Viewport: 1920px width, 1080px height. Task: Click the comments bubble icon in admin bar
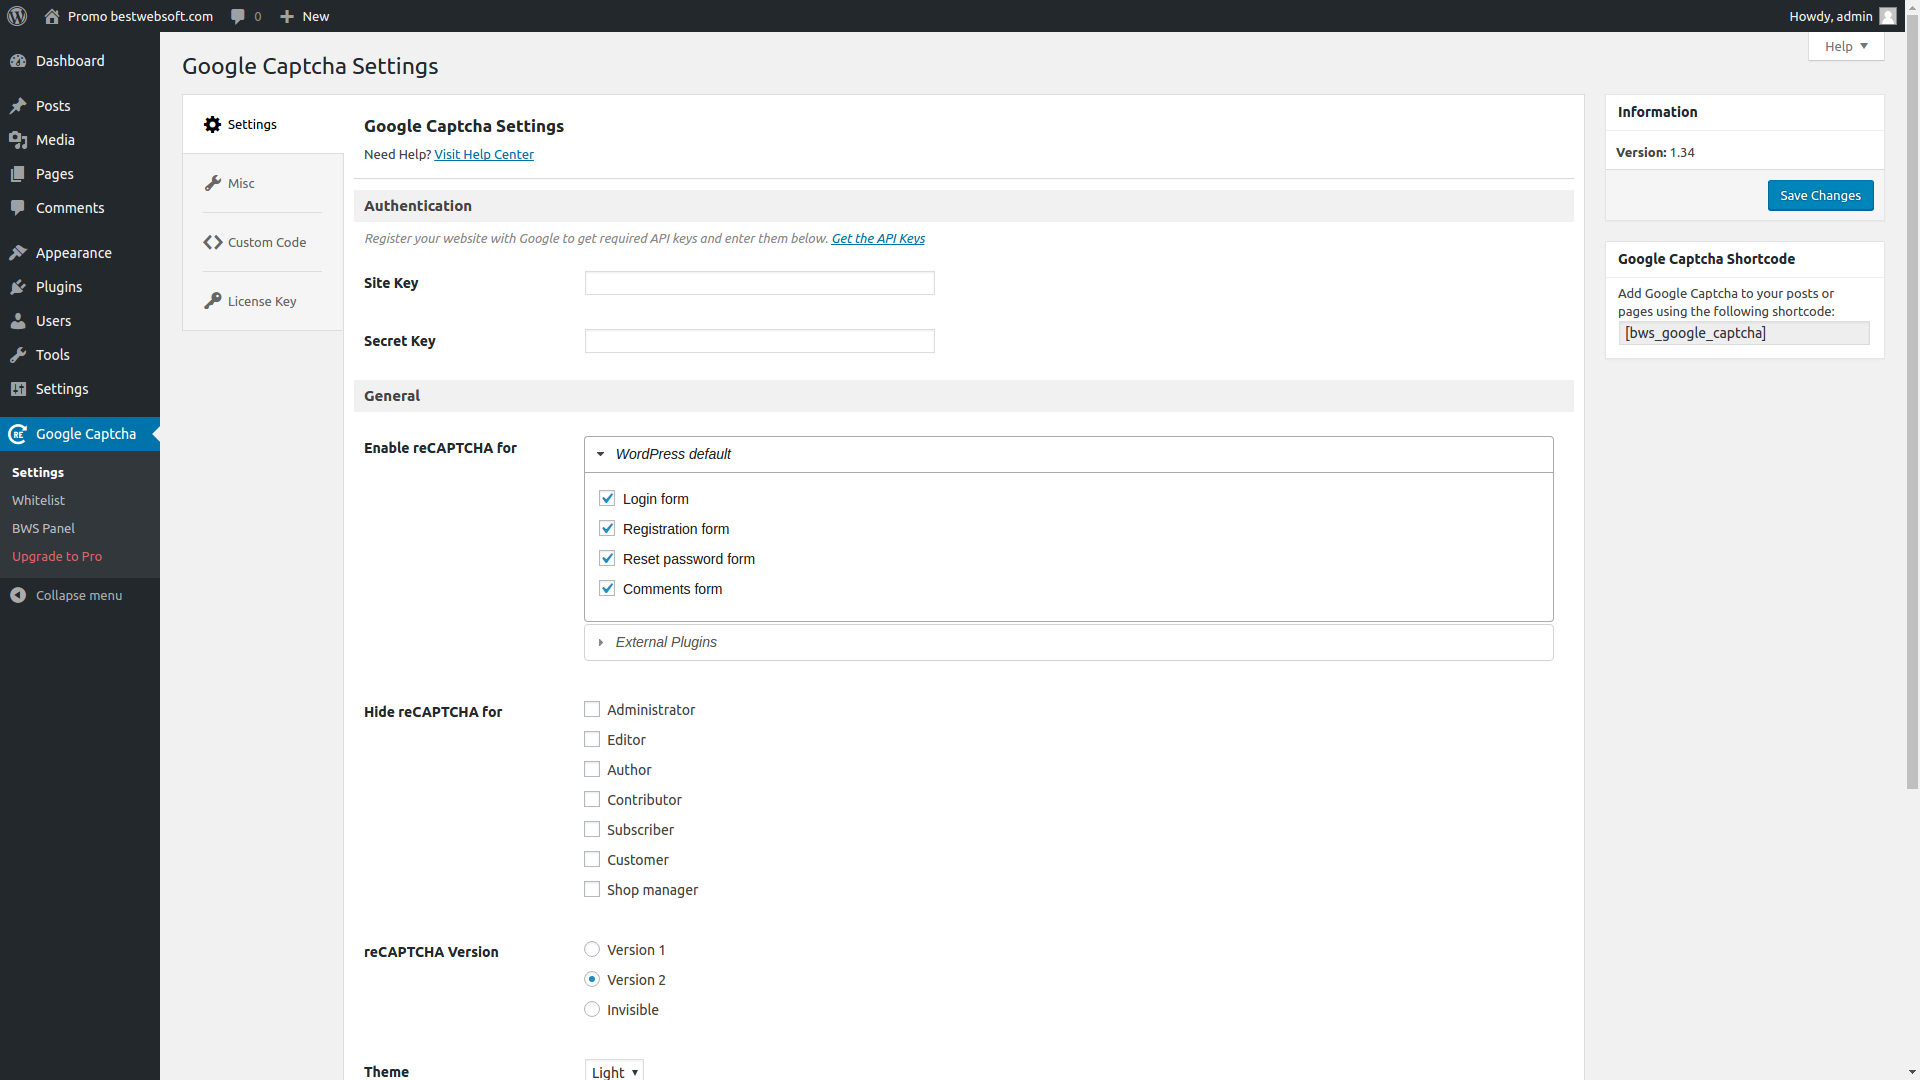(238, 16)
